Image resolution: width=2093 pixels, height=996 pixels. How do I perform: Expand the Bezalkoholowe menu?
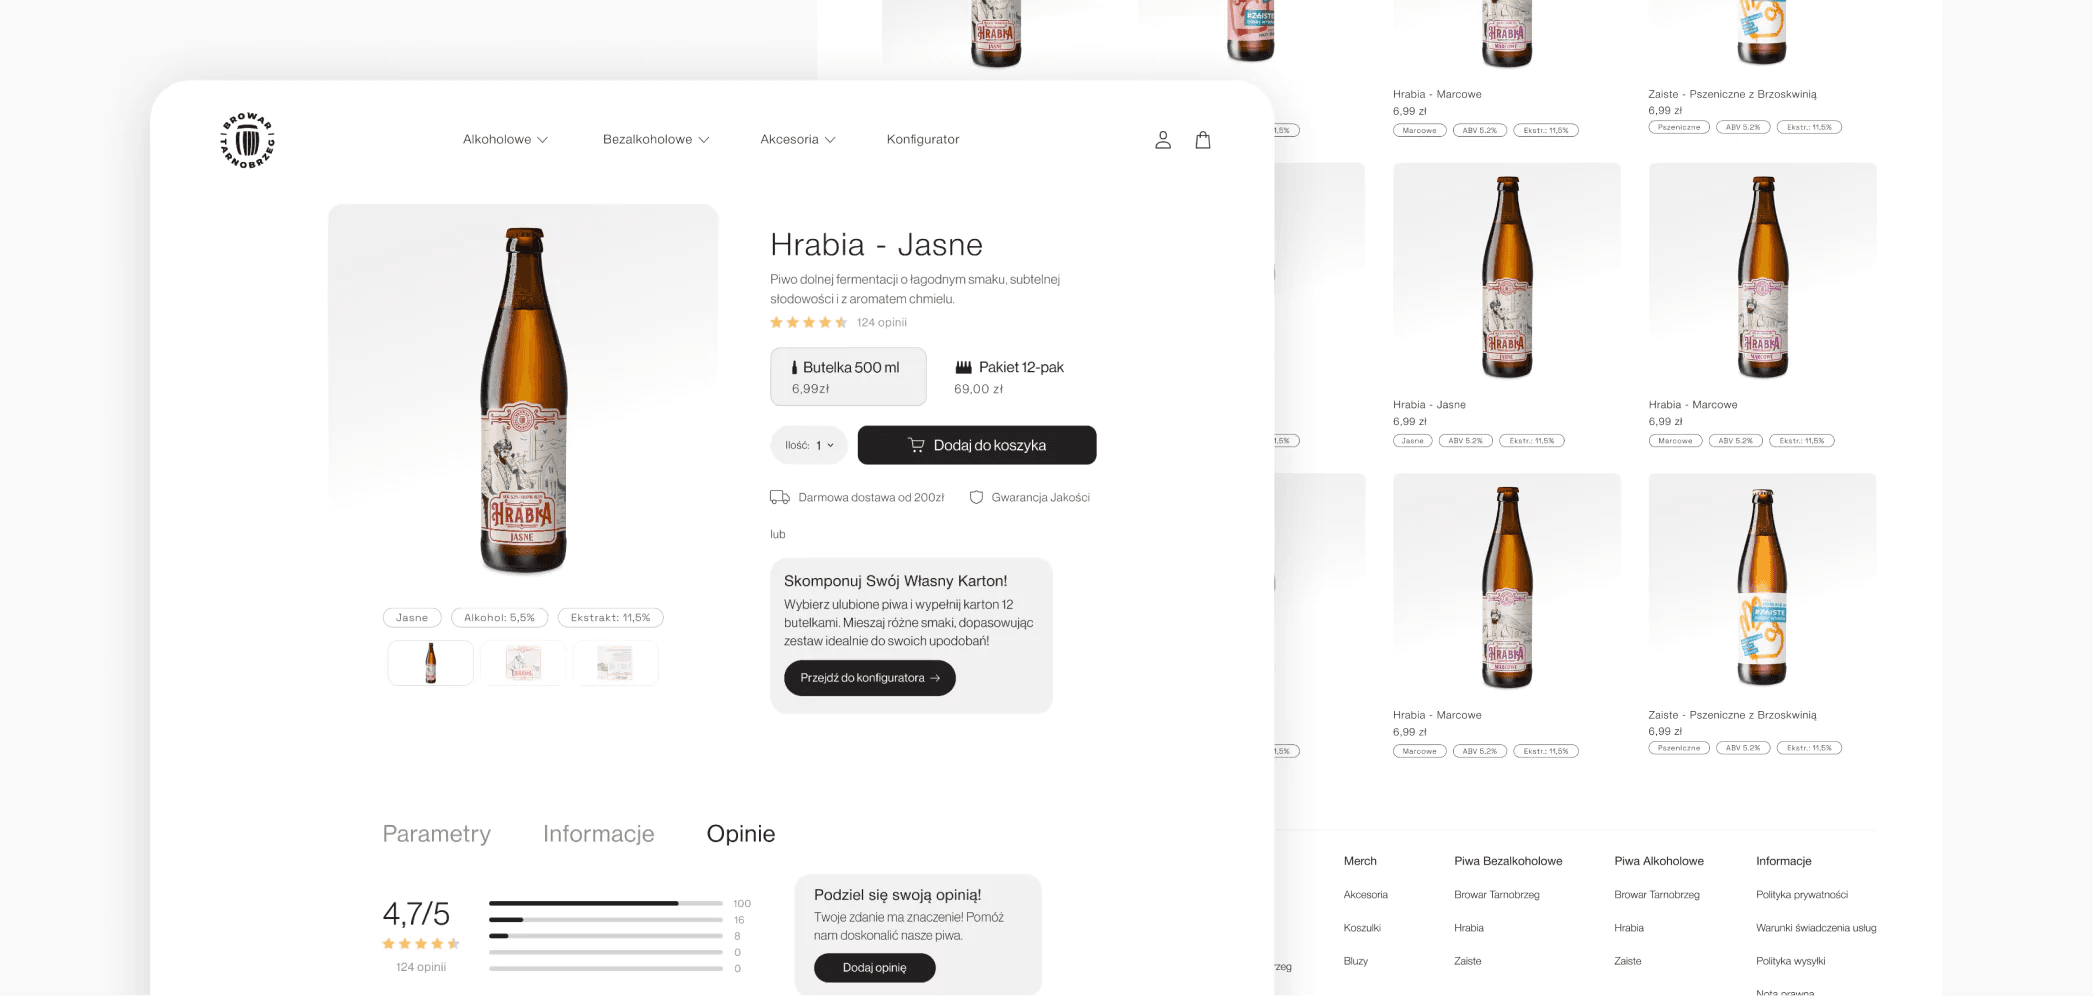coord(655,140)
